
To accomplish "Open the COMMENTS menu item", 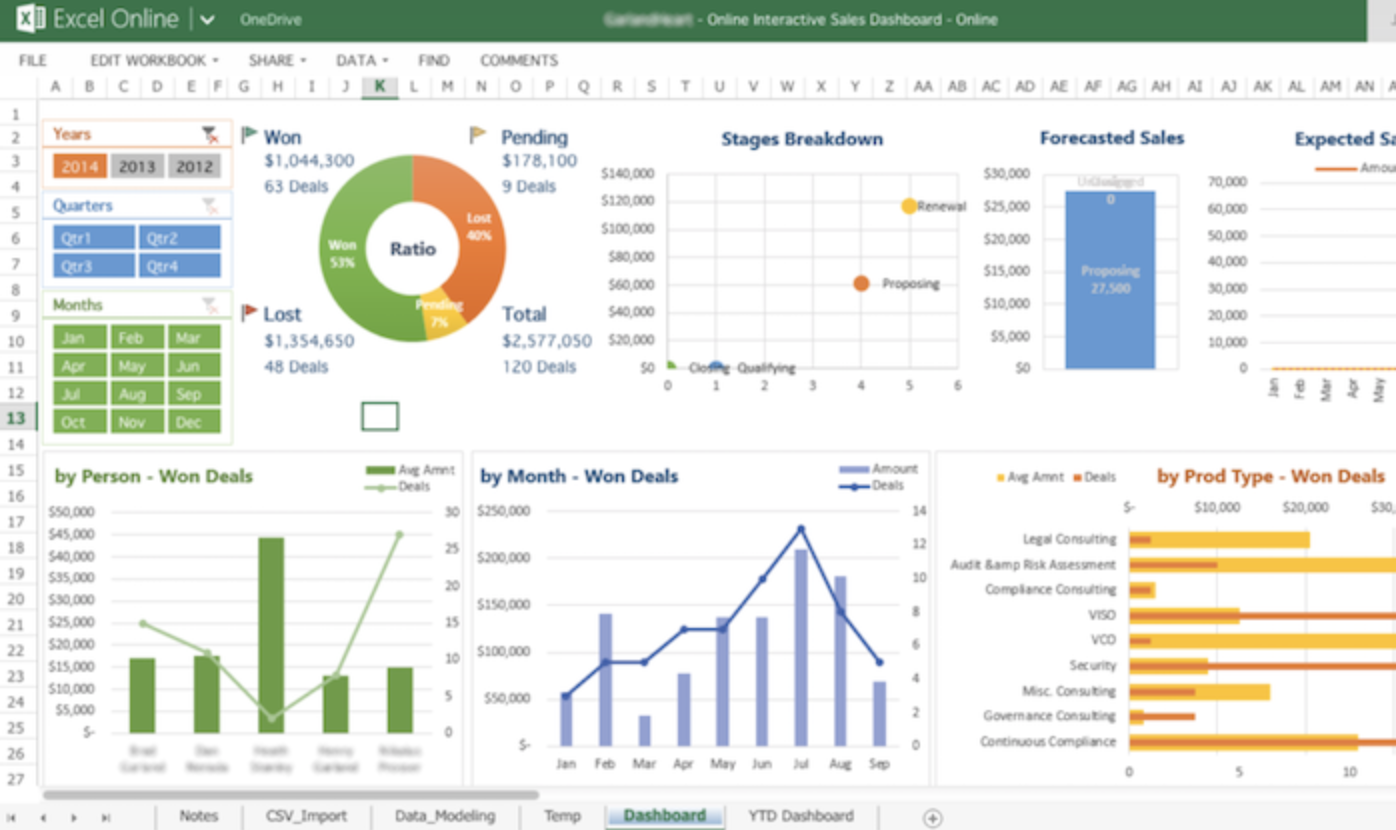I will click(519, 60).
